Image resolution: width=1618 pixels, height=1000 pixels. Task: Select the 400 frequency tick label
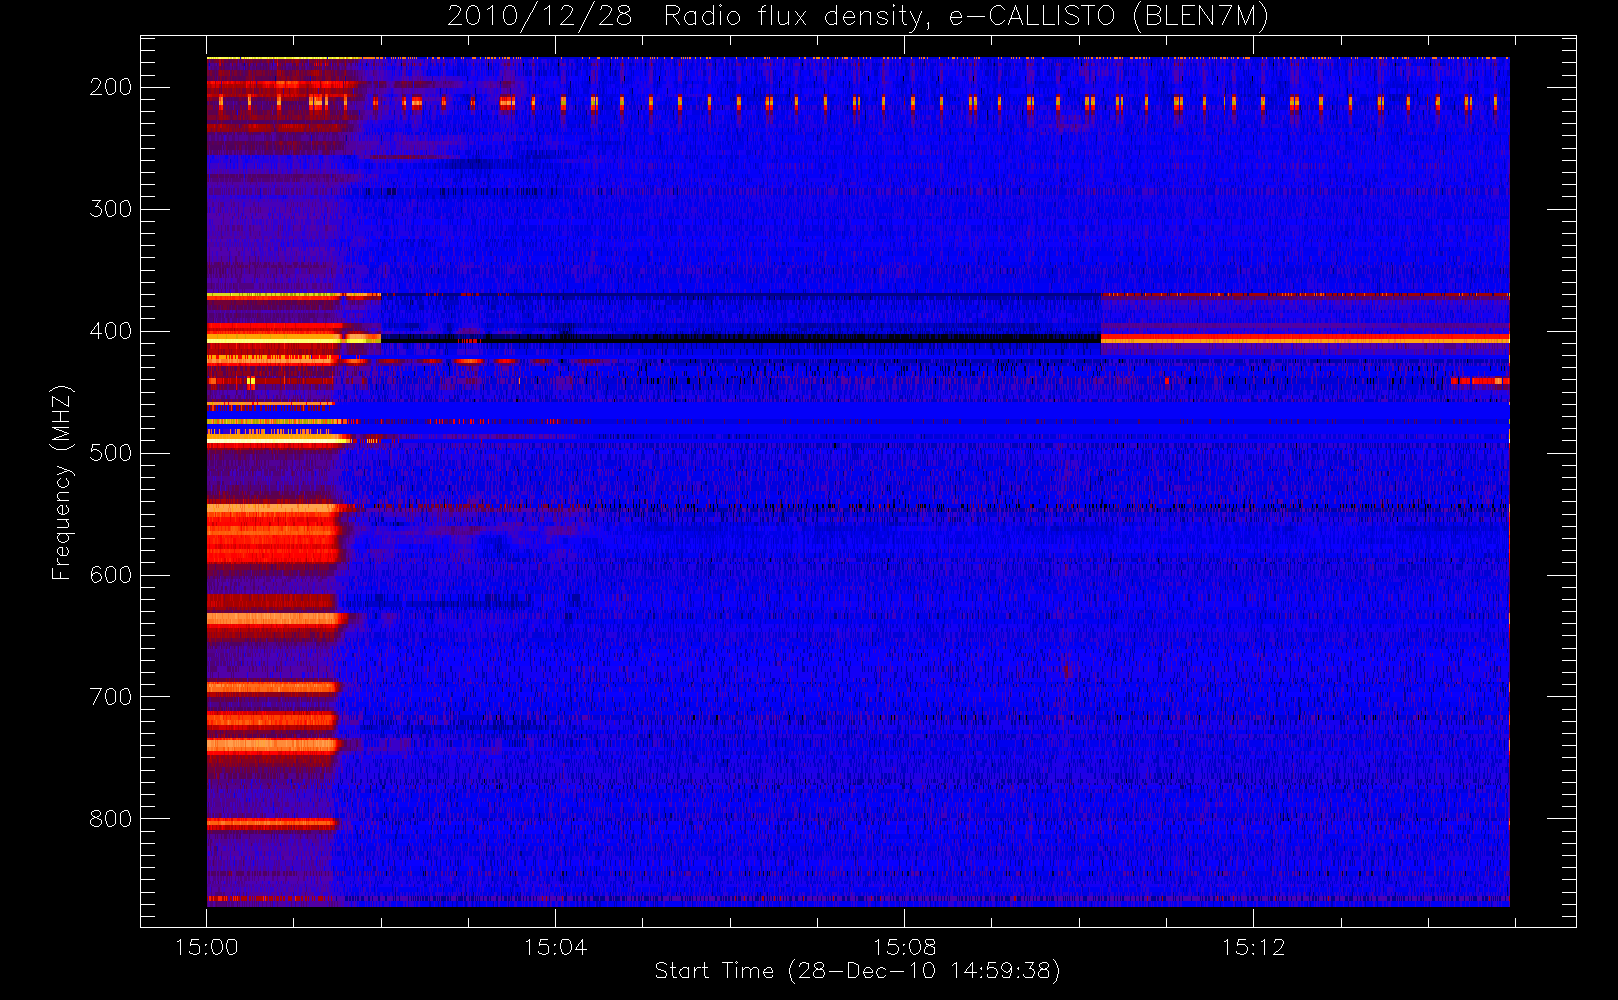(x=110, y=331)
